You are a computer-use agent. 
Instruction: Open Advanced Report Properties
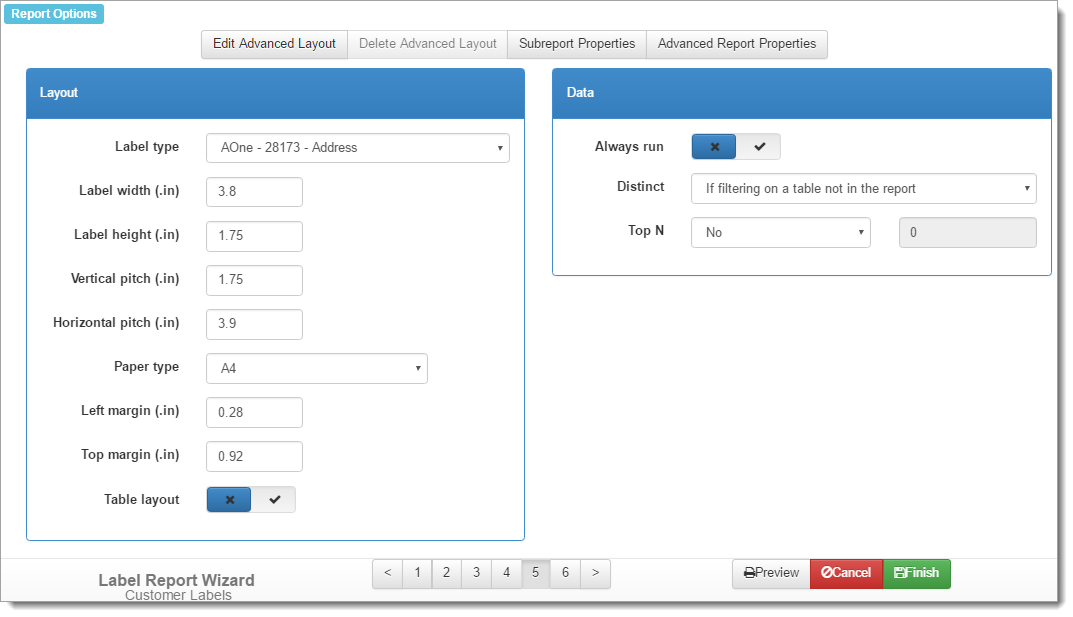coord(736,44)
